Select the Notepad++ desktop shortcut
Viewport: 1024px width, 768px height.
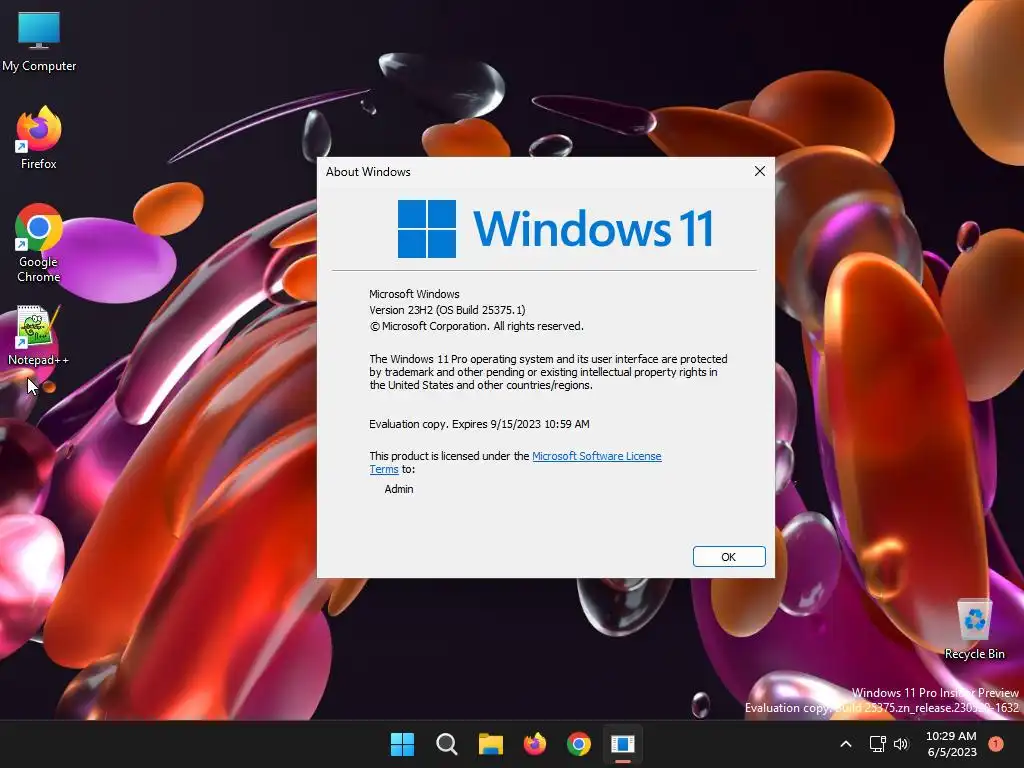click(39, 336)
